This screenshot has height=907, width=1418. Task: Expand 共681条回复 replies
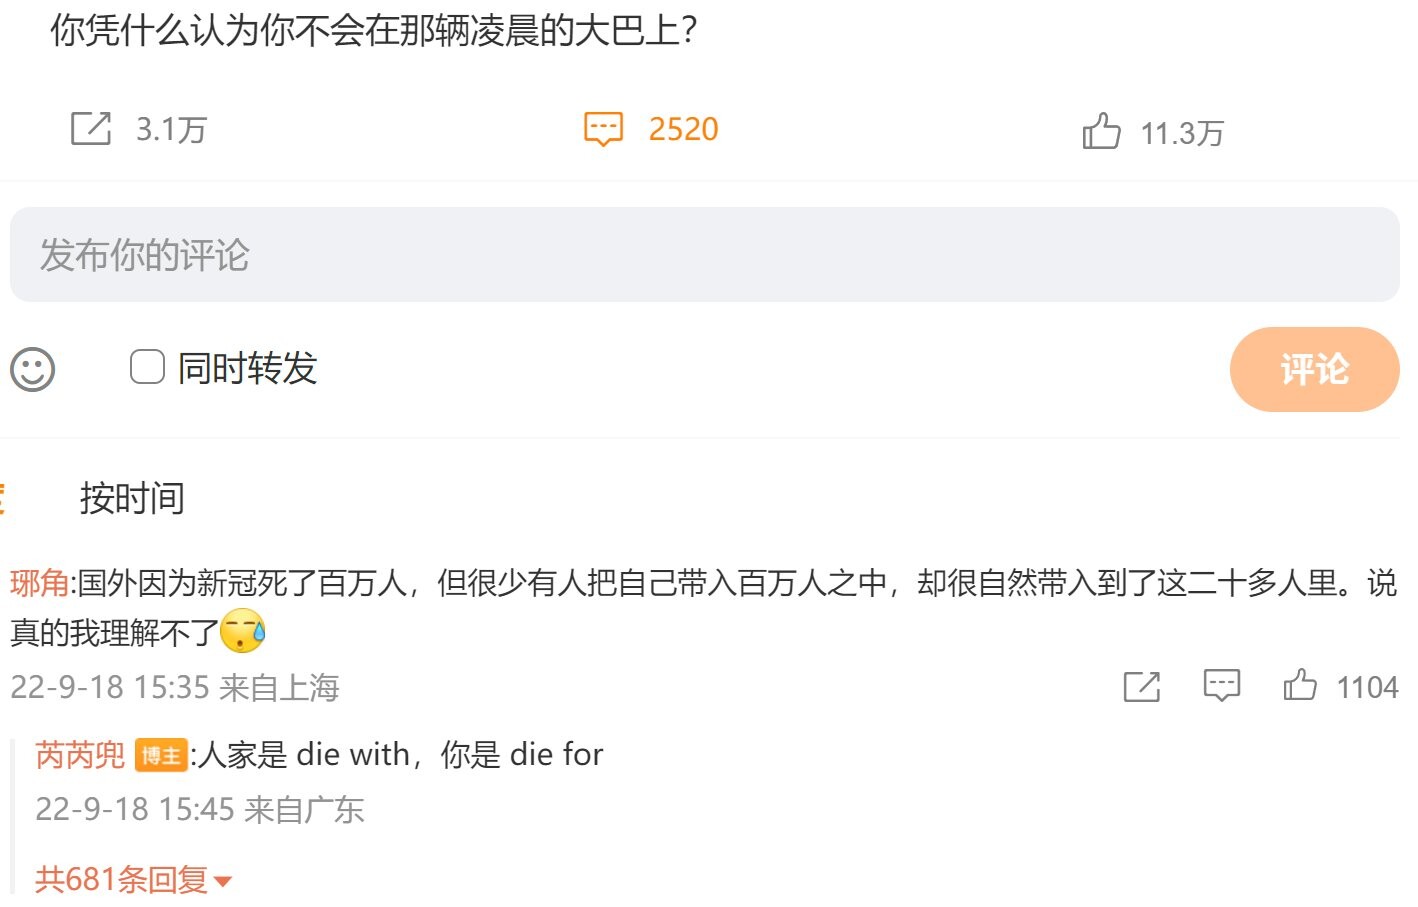[x=133, y=879]
